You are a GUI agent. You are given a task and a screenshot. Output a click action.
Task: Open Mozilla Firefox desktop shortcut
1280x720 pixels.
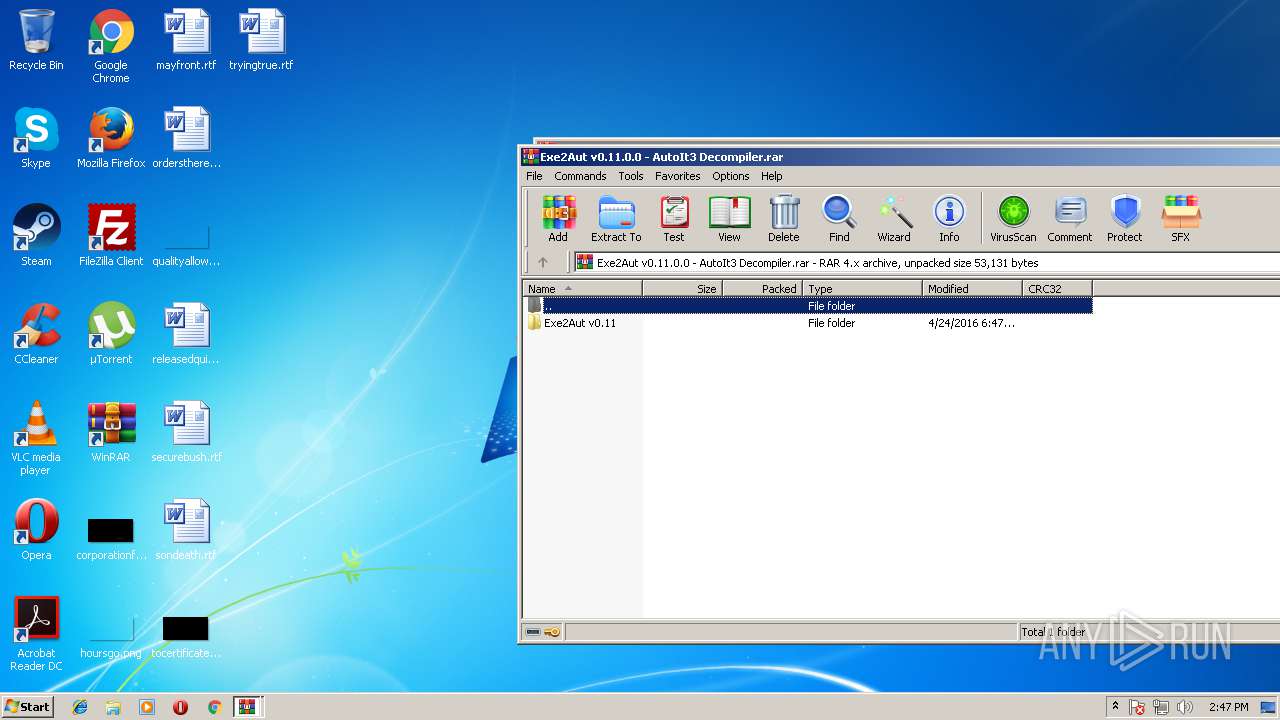point(111,138)
